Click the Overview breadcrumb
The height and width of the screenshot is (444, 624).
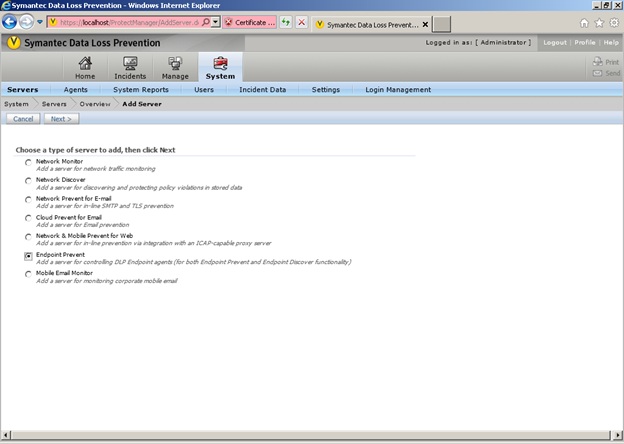(95, 104)
